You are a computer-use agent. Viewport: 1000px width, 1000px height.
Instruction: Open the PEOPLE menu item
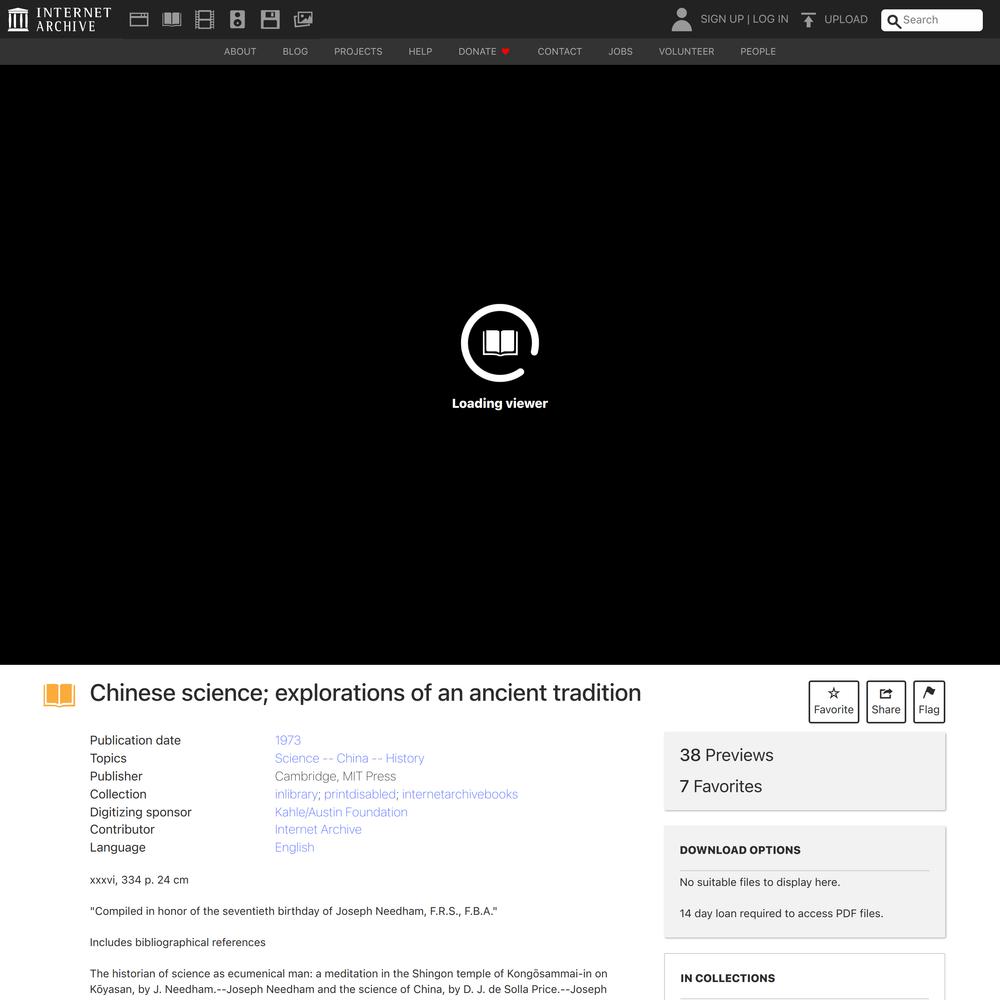pyautogui.click(x=758, y=52)
